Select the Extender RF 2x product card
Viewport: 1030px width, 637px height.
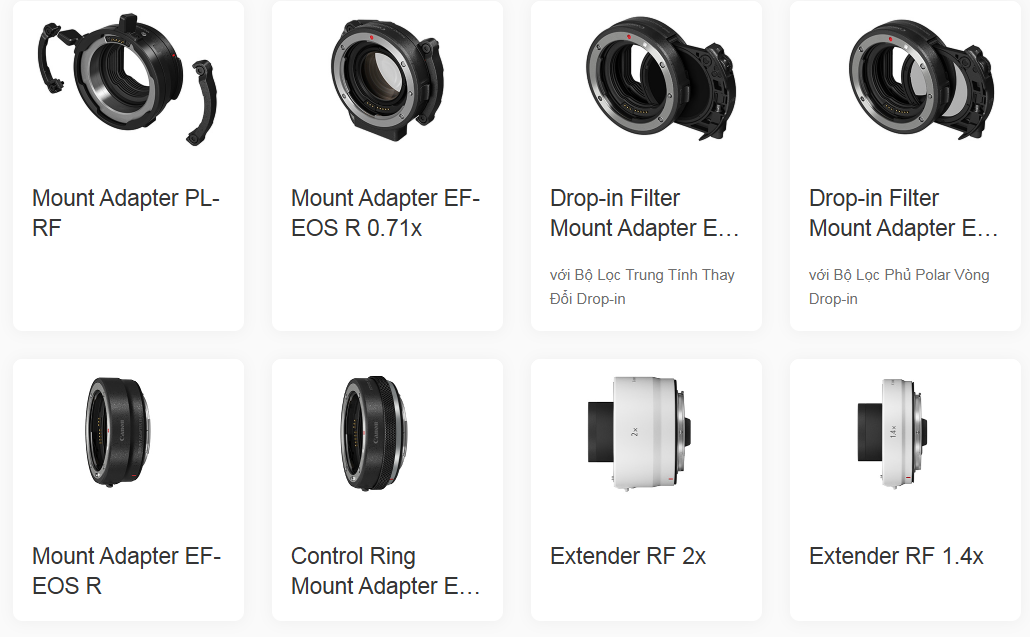646,489
